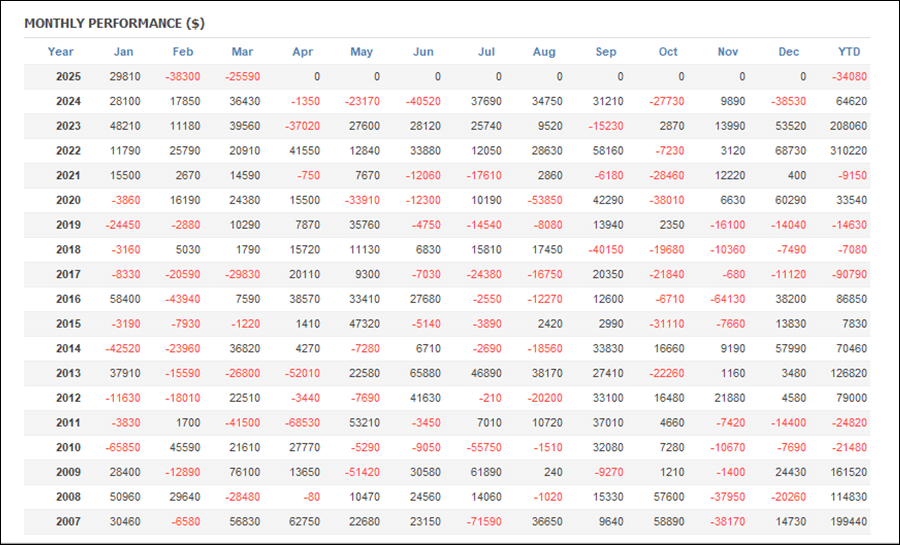Image resolution: width=900 pixels, height=545 pixels.
Task: Click the Nov column header
Action: tap(728, 52)
